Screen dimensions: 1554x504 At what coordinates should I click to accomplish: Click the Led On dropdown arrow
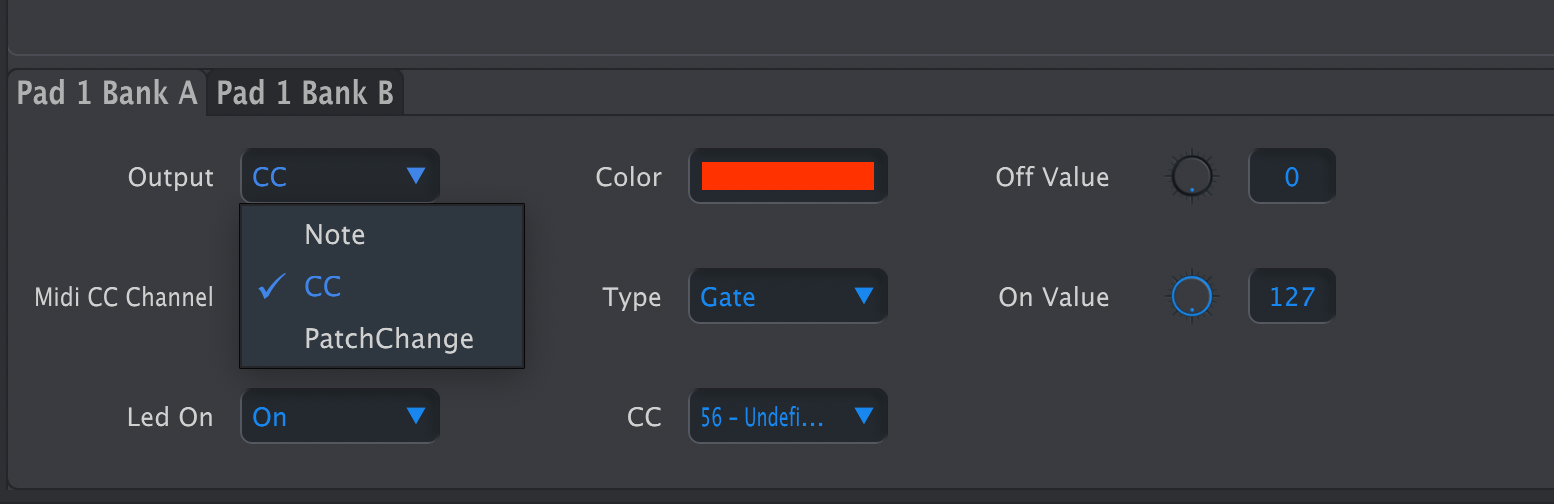point(416,416)
